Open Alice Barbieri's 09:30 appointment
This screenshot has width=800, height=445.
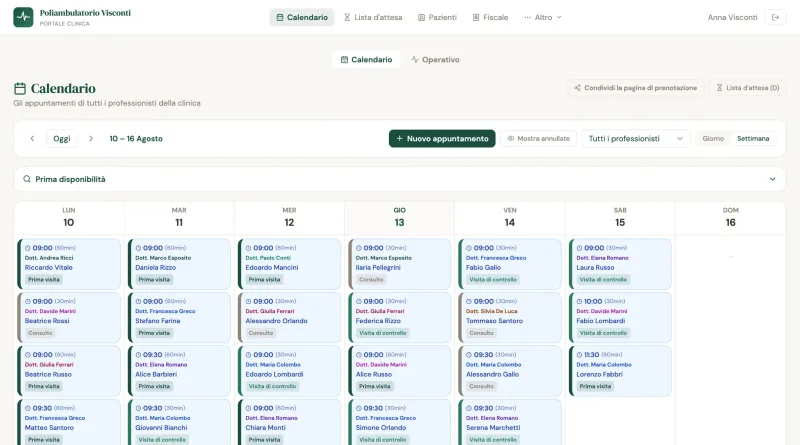point(179,371)
